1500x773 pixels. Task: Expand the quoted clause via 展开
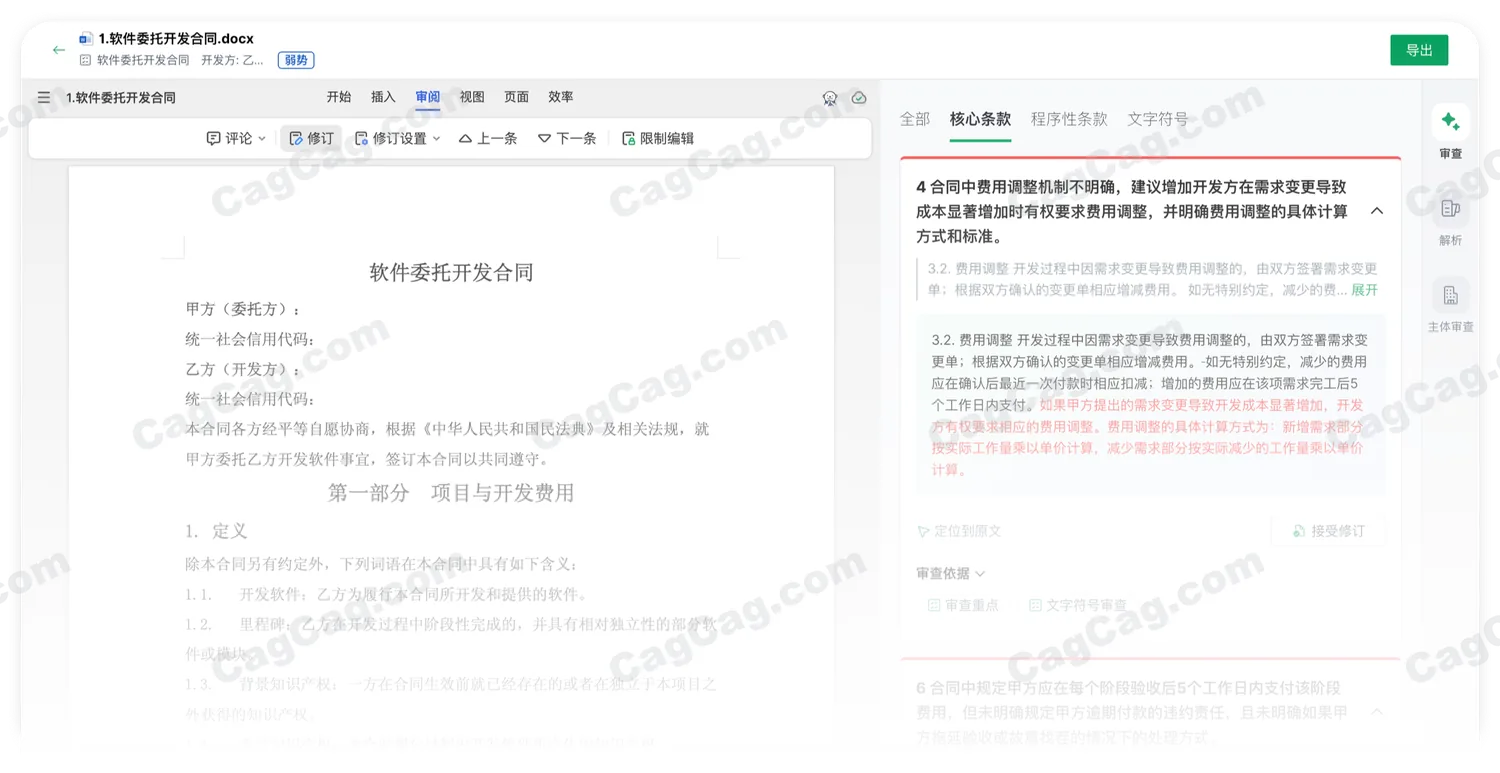click(1365, 290)
